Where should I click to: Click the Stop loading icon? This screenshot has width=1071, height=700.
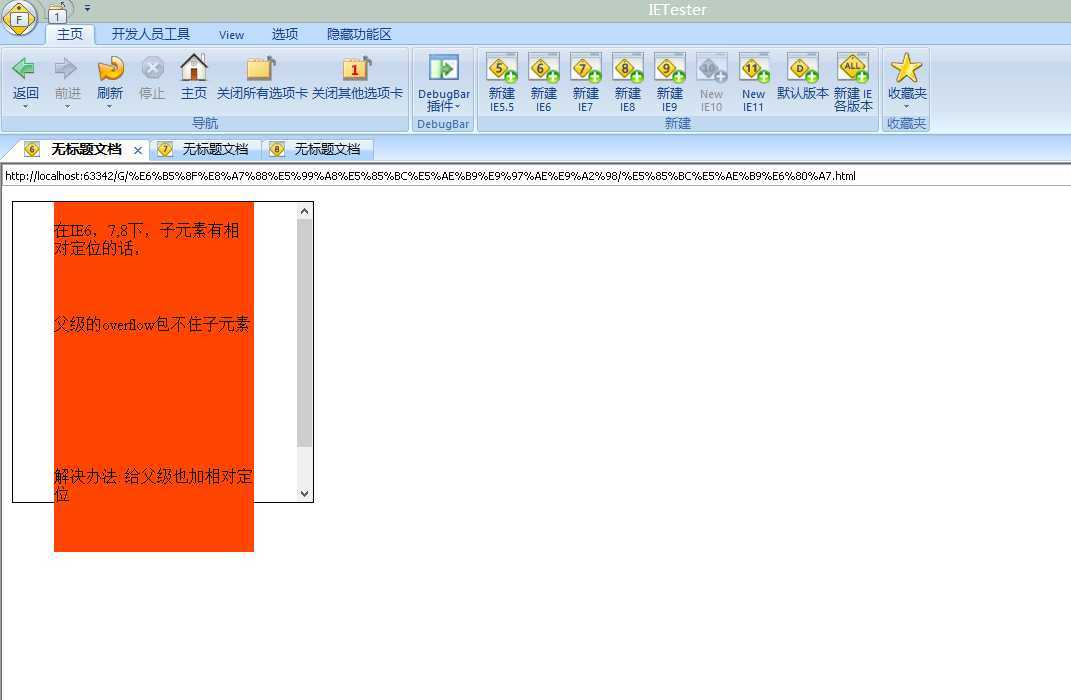tap(152, 68)
